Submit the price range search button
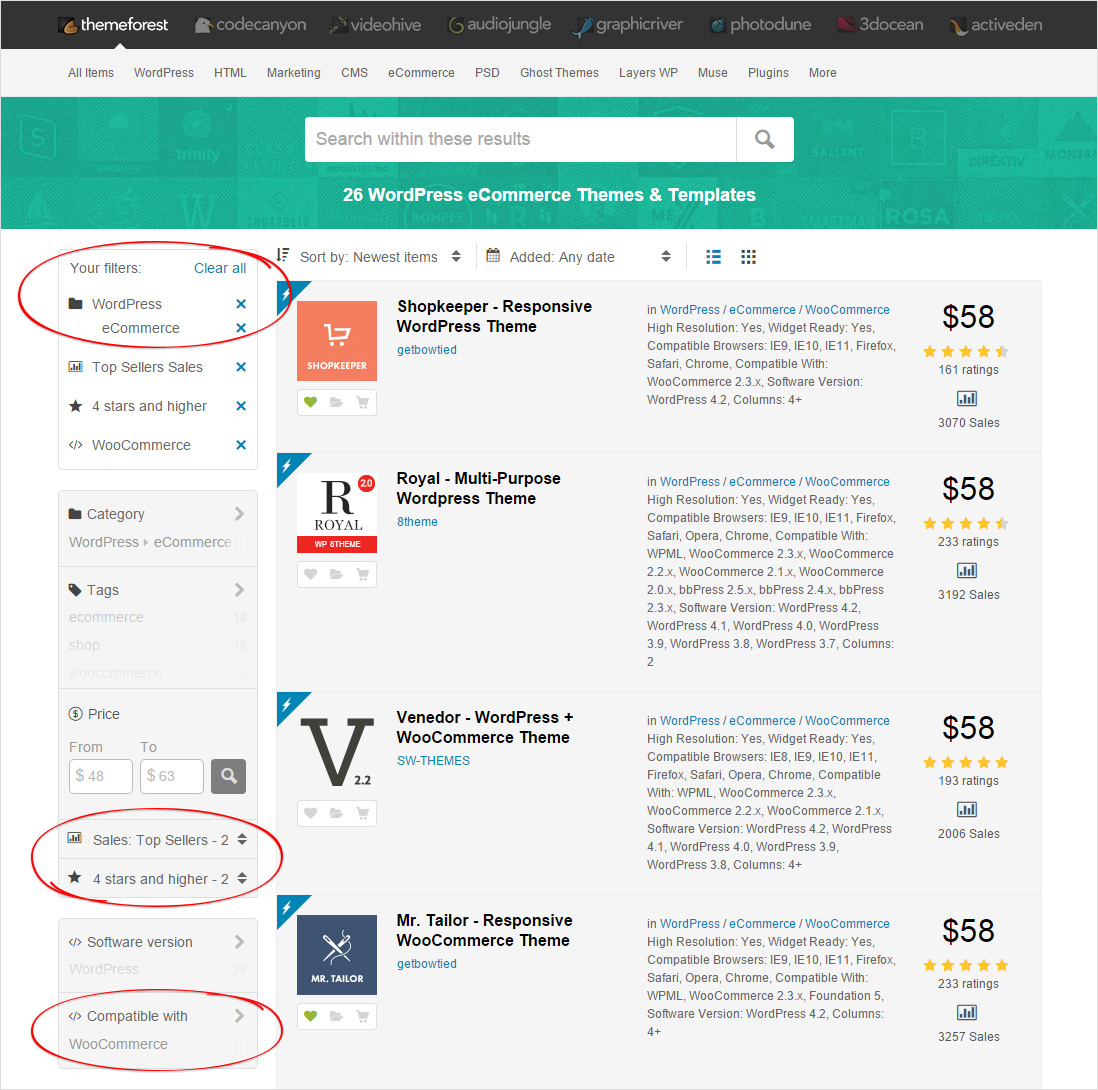This screenshot has height=1090, width=1098. click(228, 776)
